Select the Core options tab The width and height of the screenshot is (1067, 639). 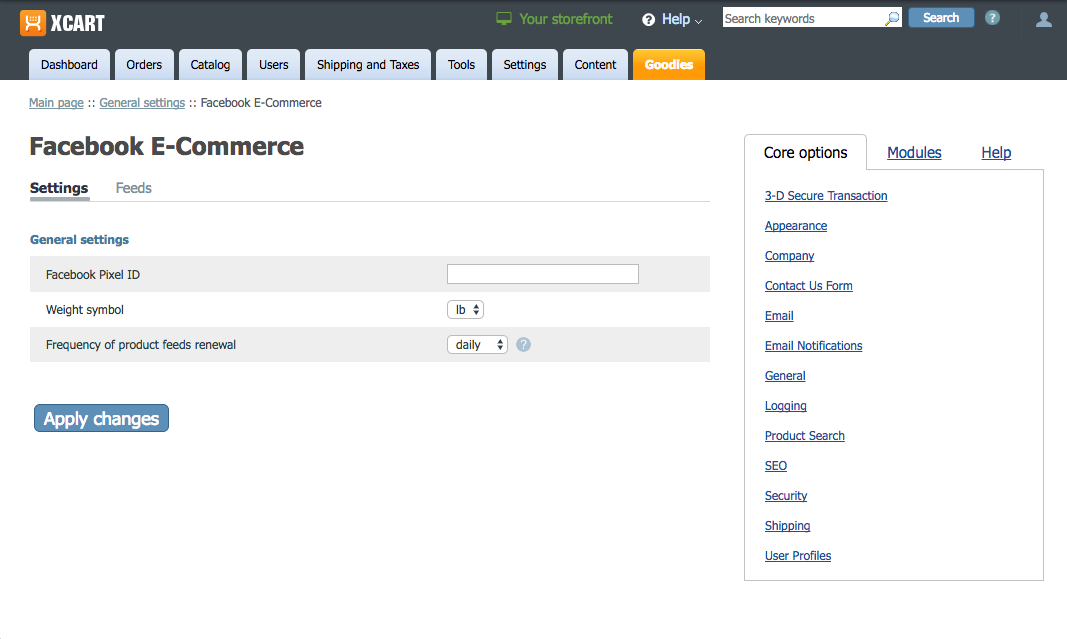tap(806, 152)
